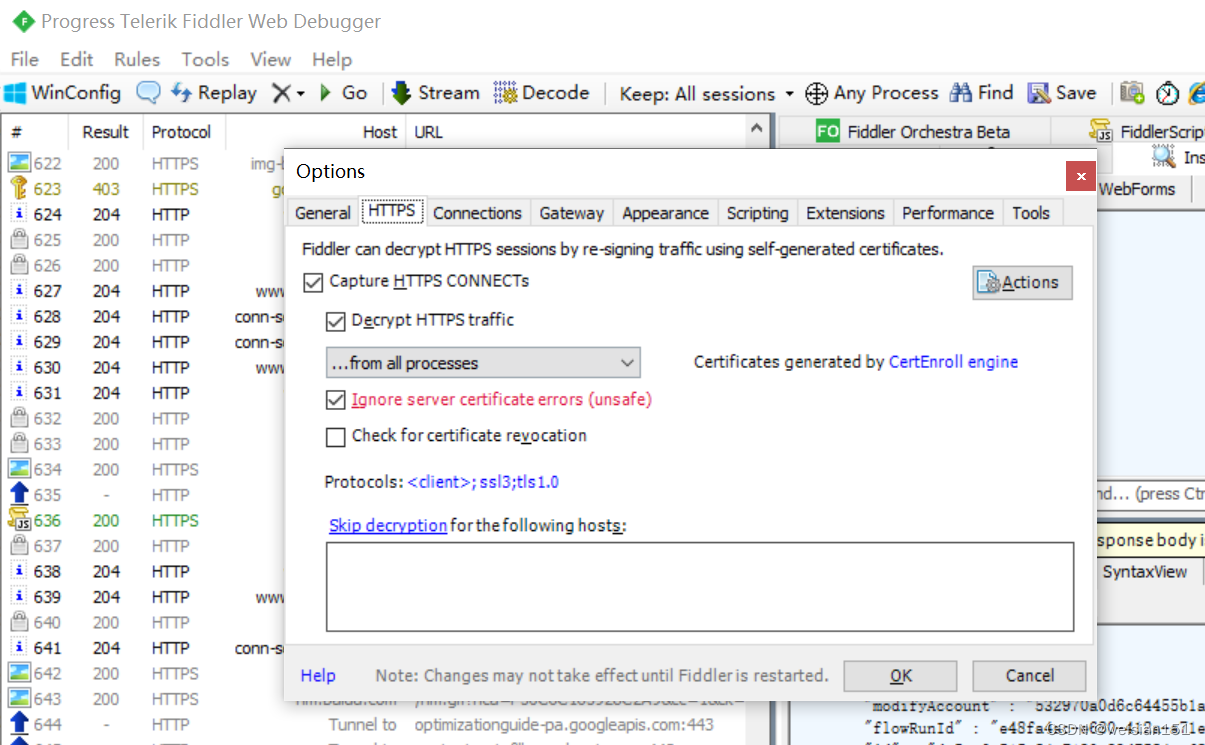Viewport: 1205px width, 745px height.
Task: Toggle Stream mode in toolbar
Action: [x=435, y=93]
